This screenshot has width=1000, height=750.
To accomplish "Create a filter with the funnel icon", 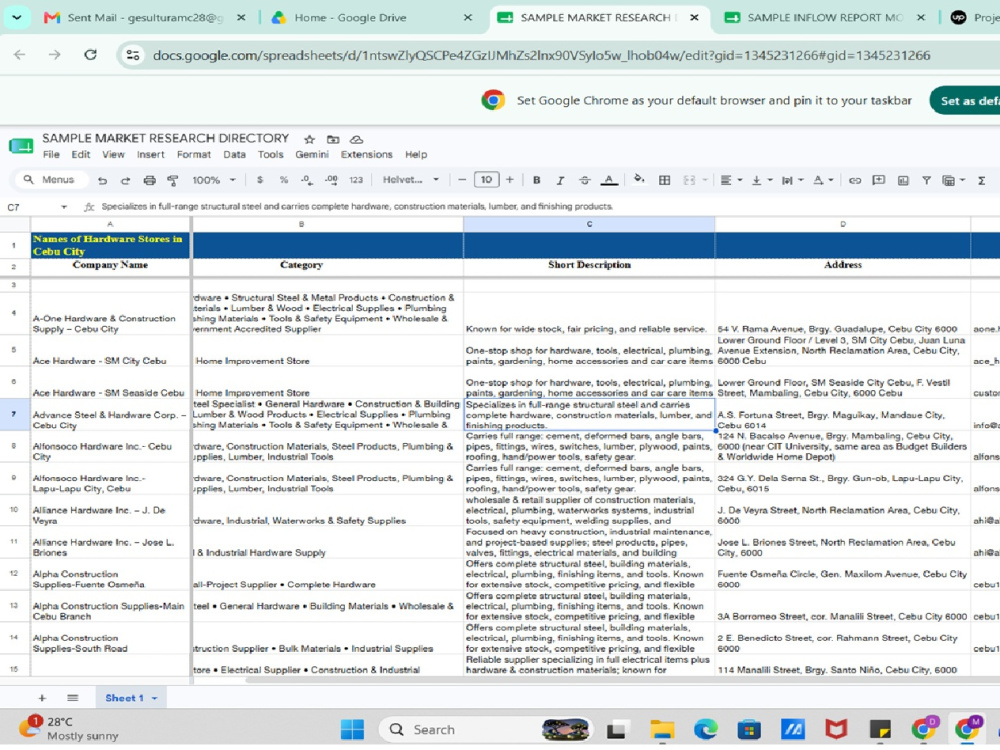I will (x=926, y=180).
